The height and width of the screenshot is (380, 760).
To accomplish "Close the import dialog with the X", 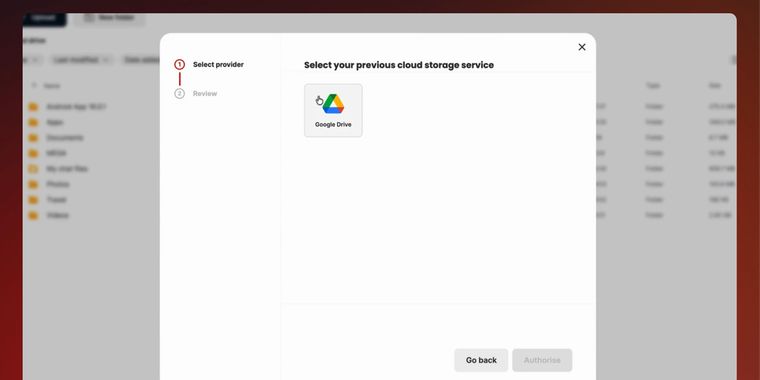I will tap(582, 47).
